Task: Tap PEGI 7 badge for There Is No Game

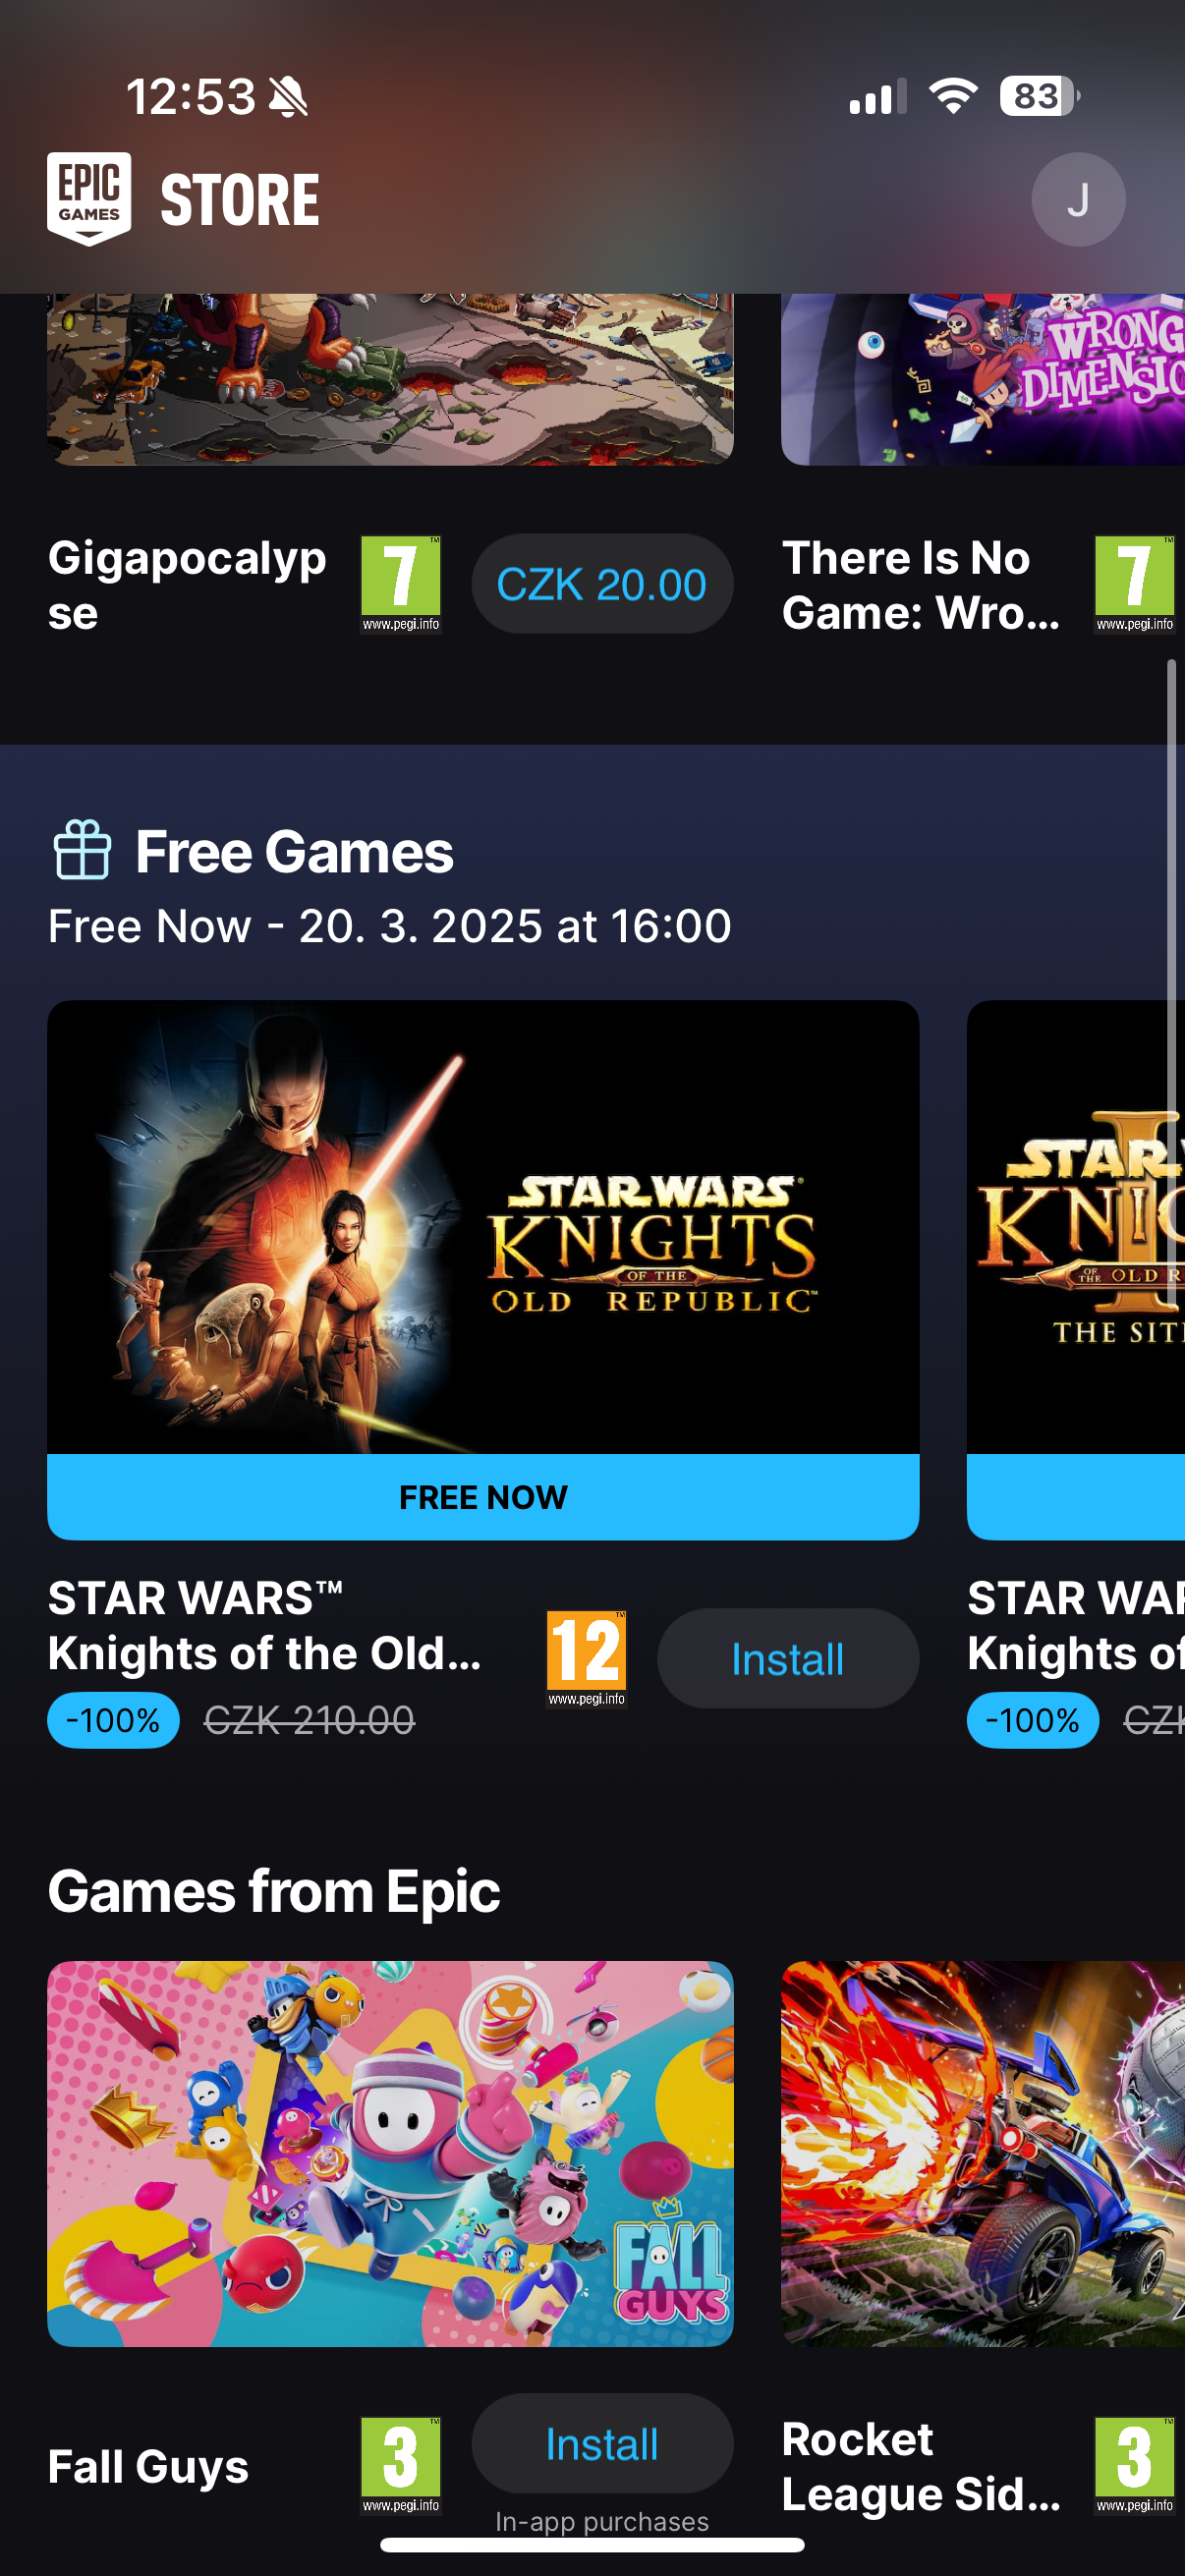Action: pos(1134,584)
